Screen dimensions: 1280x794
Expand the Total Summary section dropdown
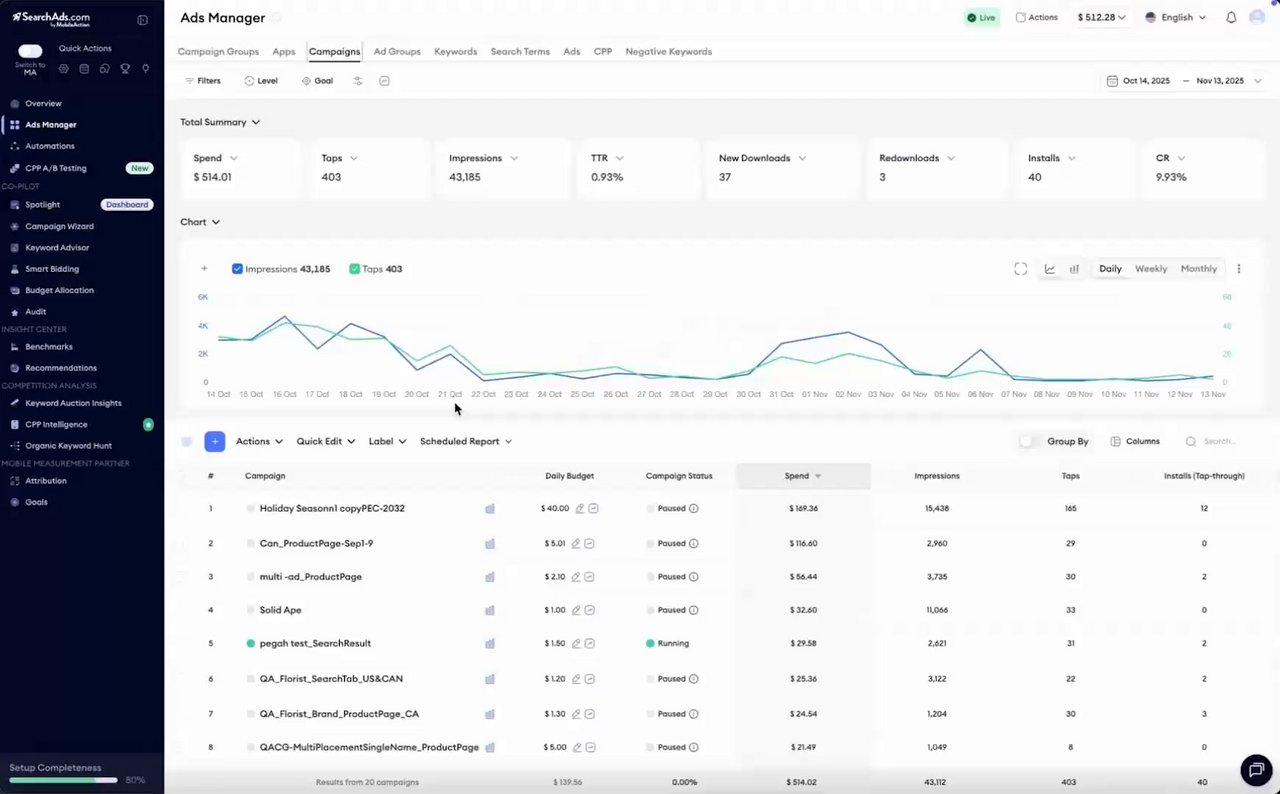coord(220,122)
